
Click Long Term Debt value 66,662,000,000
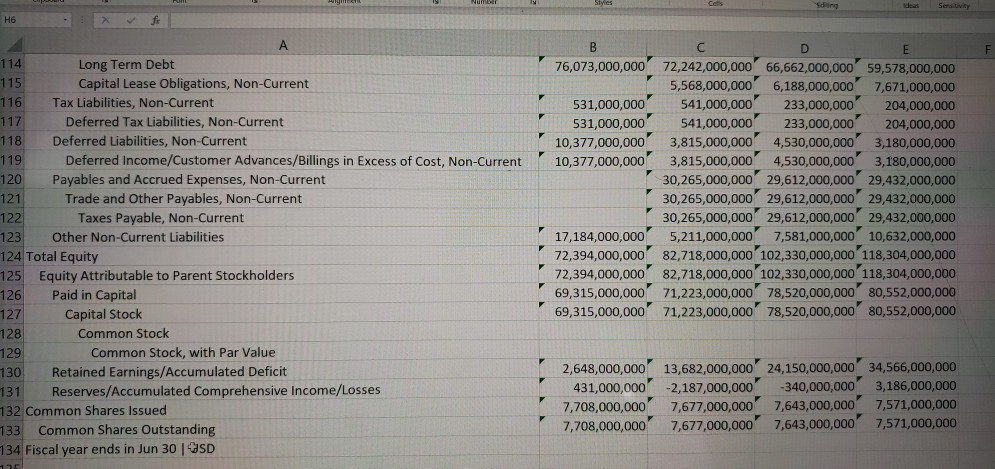810,67
